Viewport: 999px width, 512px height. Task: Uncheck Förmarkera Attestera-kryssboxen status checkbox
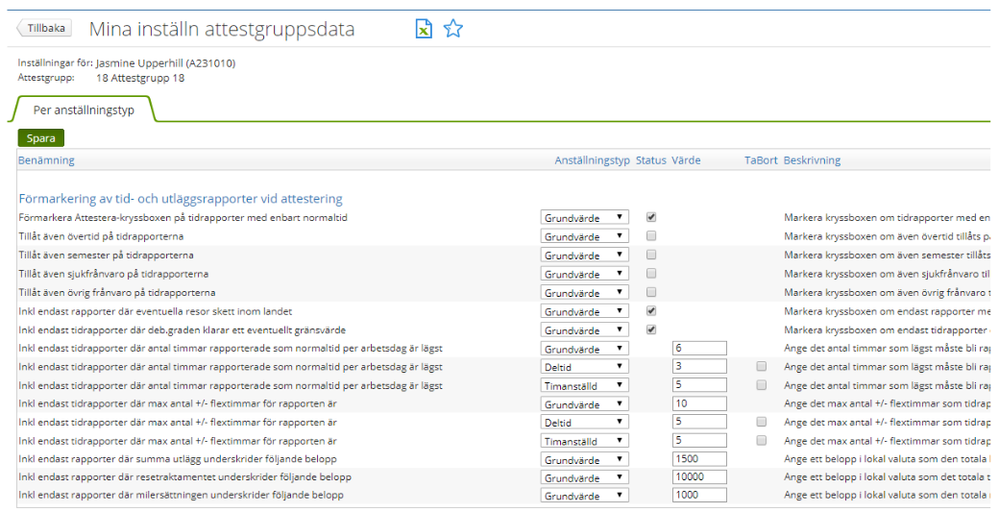pos(651,217)
